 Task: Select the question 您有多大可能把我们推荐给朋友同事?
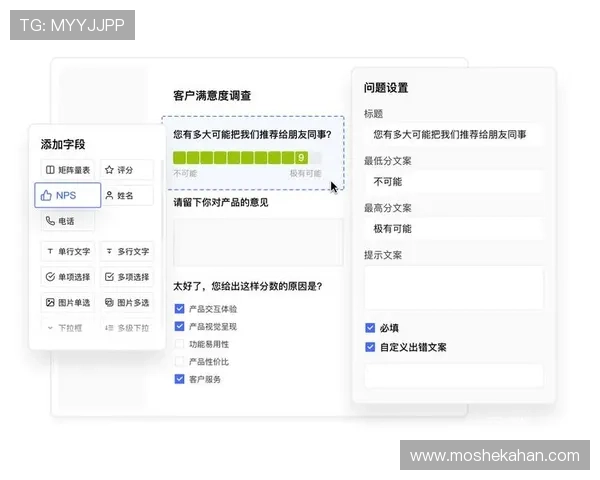point(252,134)
